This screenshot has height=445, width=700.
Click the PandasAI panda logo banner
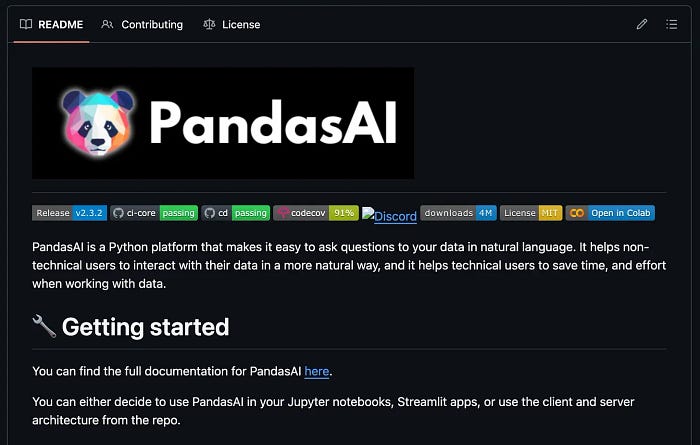click(223, 123)
